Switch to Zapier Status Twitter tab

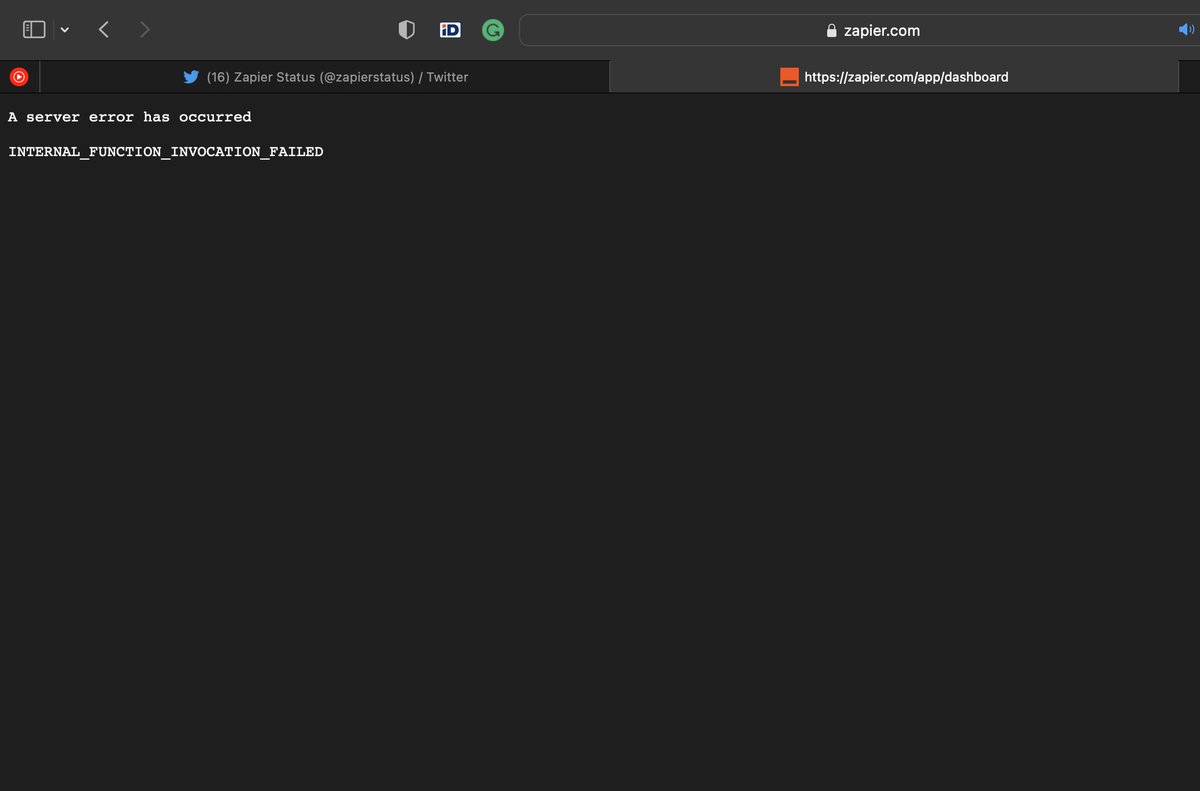pyautogui.click(x=325, y=77)
